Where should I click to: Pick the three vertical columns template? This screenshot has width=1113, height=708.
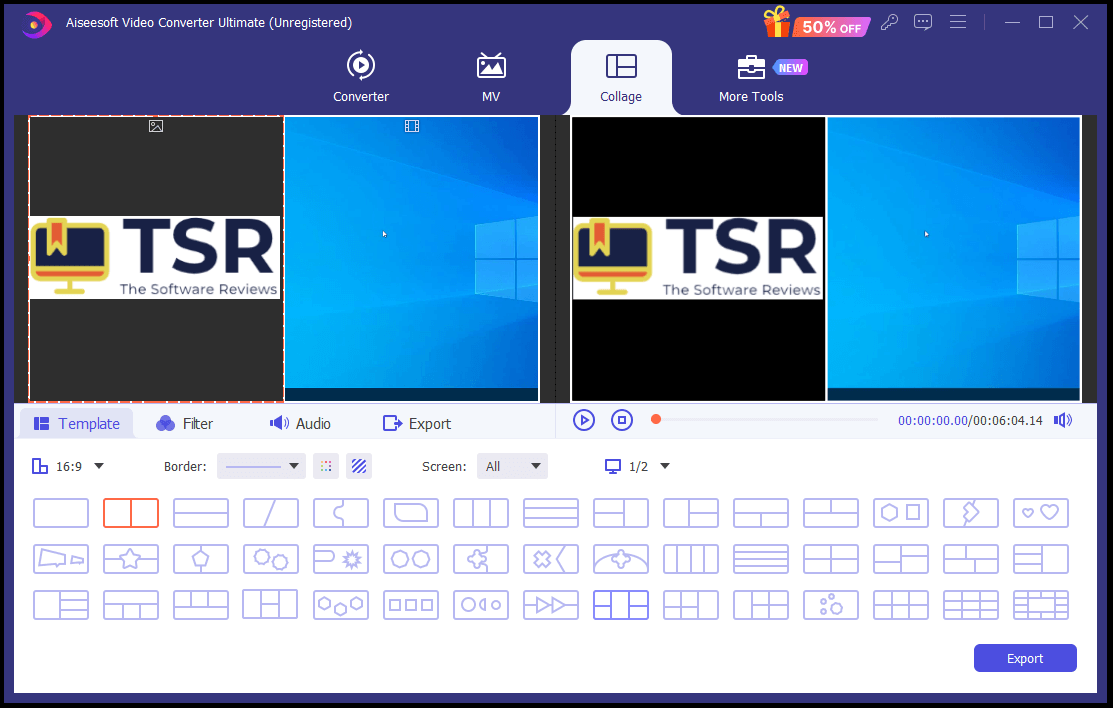click(x=481, y=513)
